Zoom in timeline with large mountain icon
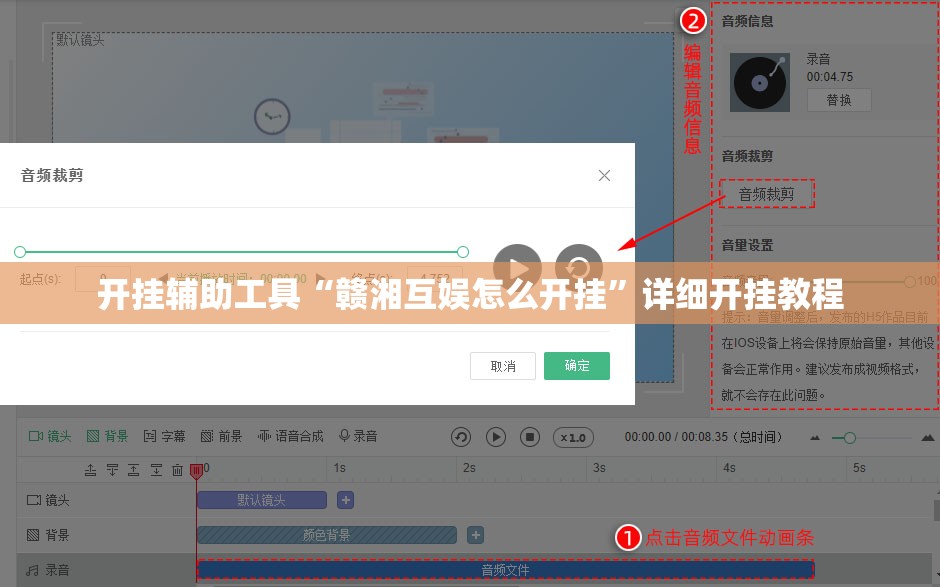Viewport: 940px width, 587px height. (x=927, y=437)
